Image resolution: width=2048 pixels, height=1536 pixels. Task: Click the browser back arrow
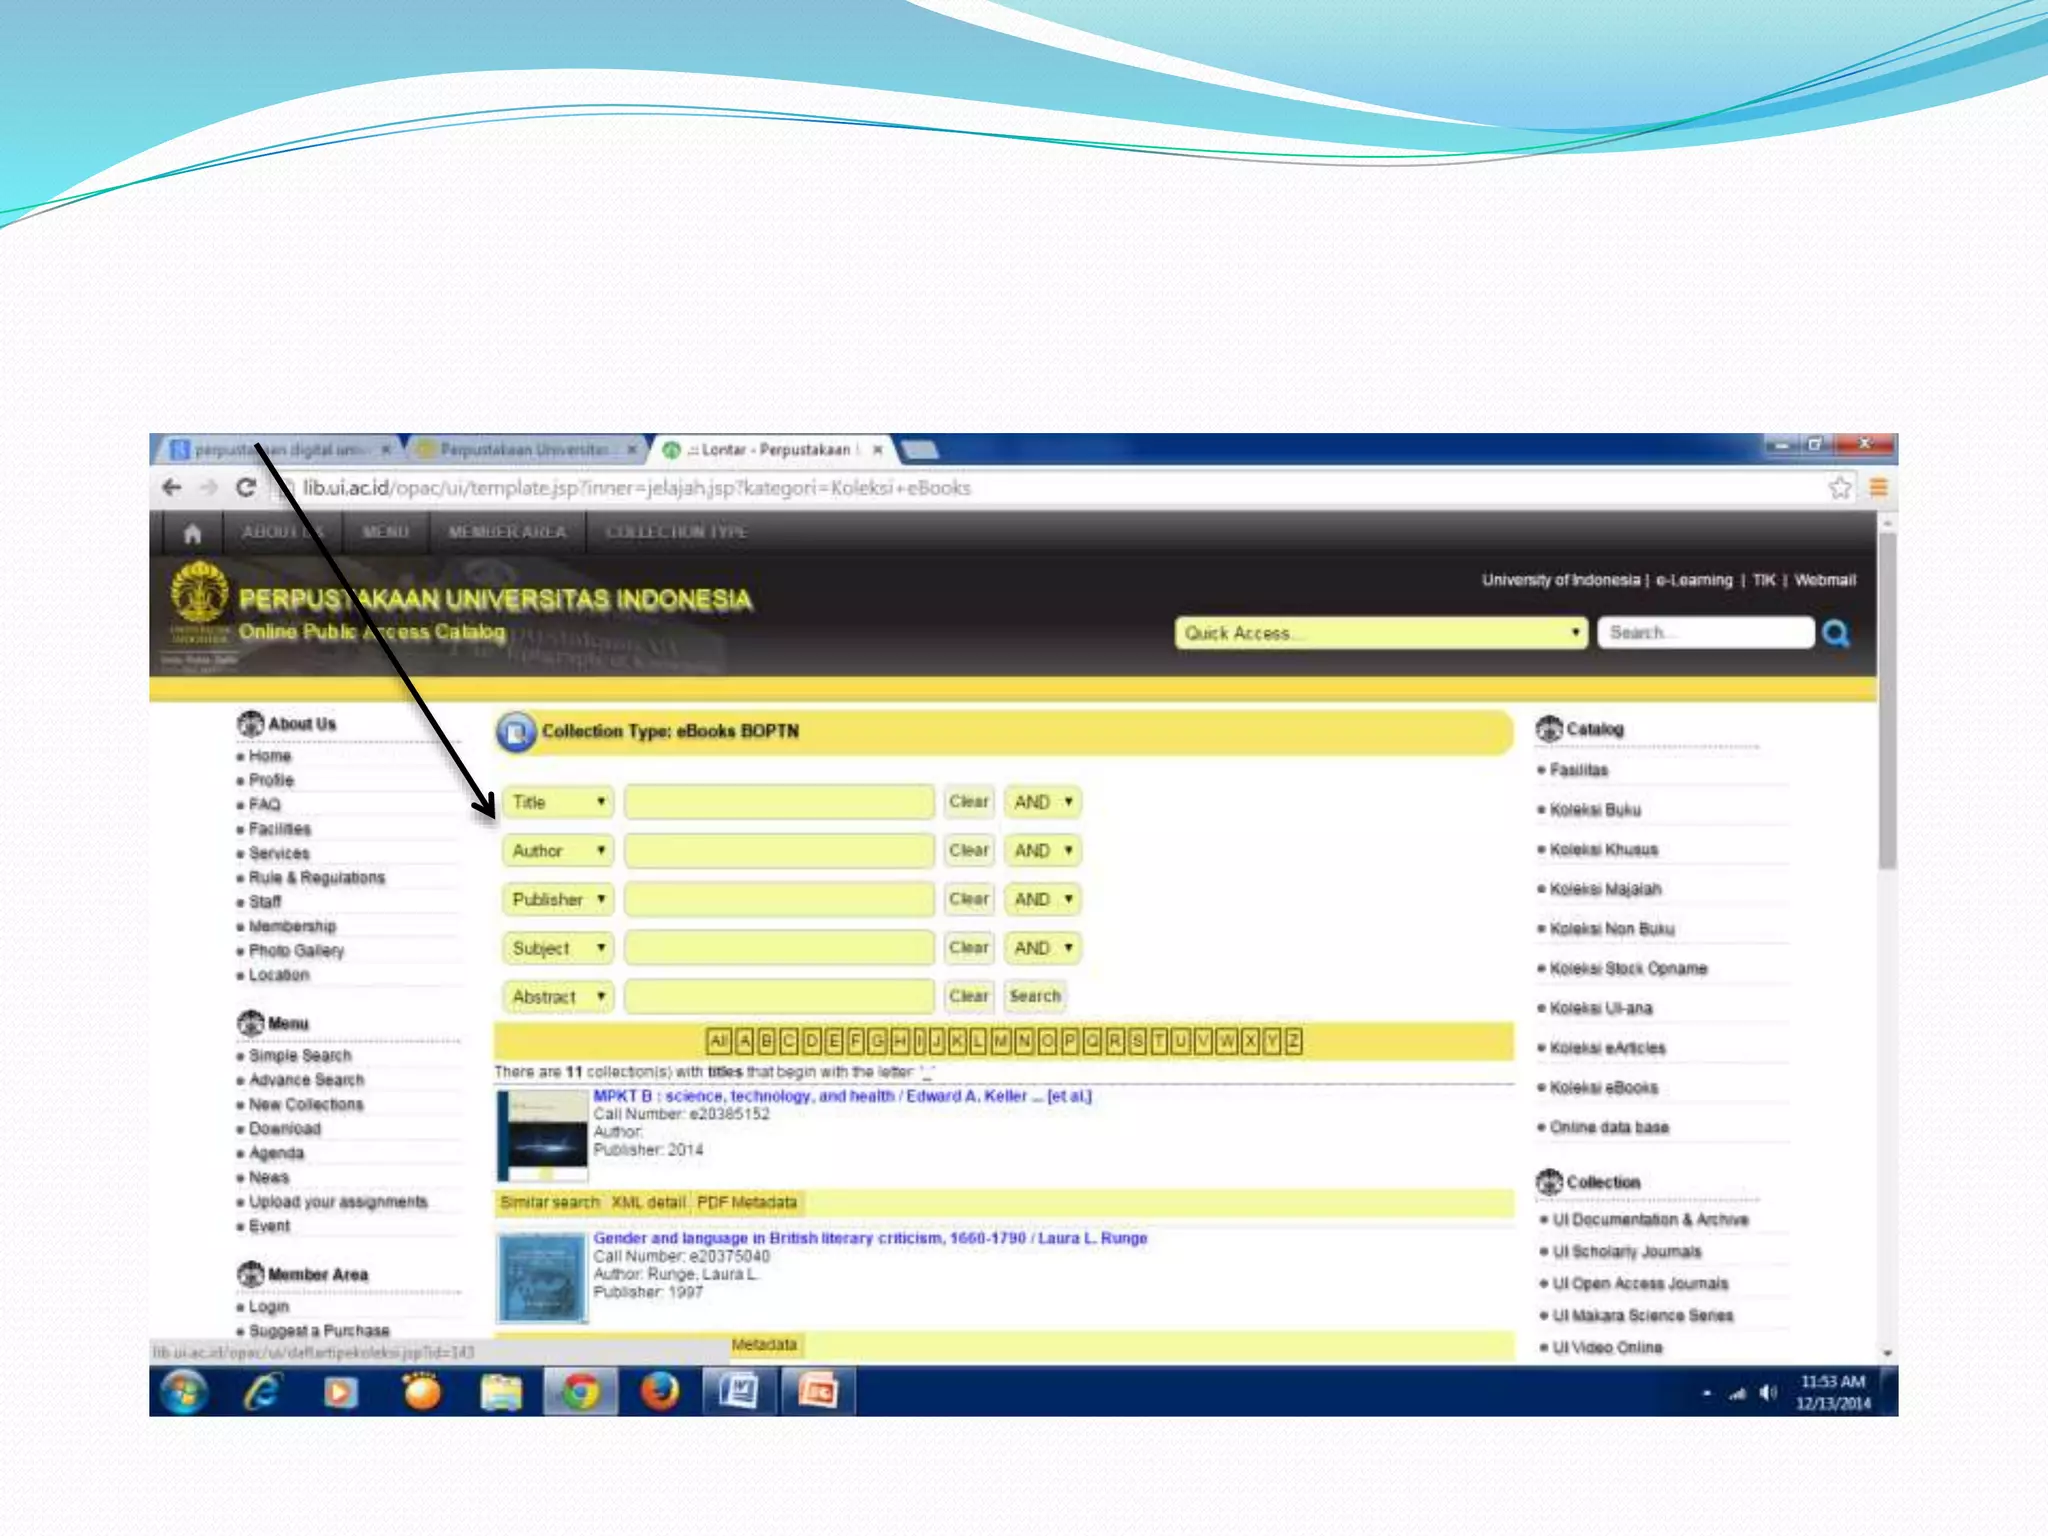[172, 488]
